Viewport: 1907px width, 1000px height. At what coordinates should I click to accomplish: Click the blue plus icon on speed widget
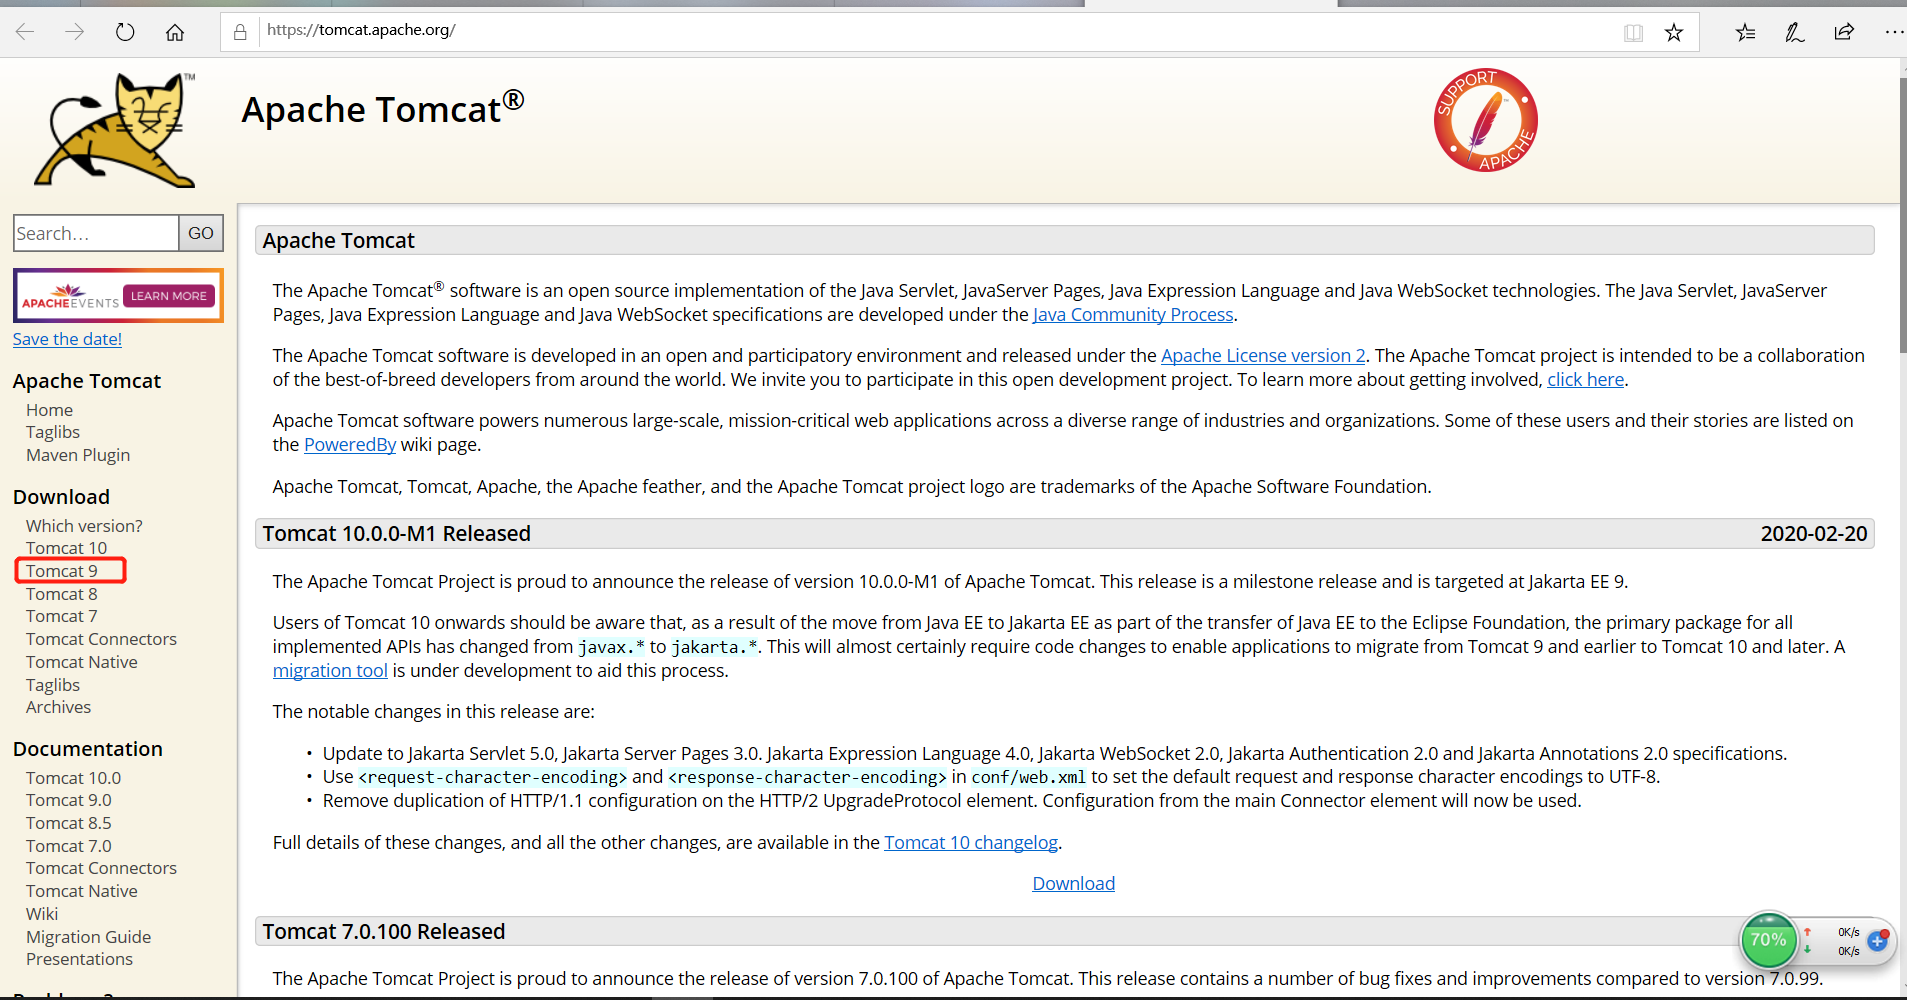[x=1877, y=940]
